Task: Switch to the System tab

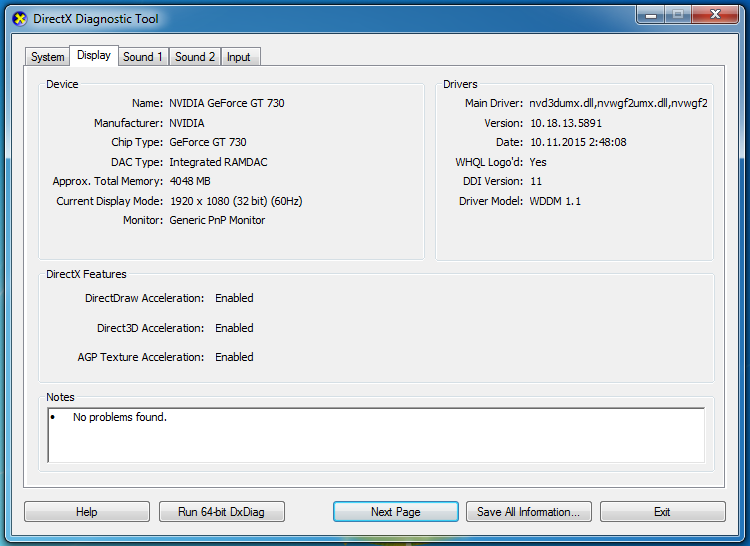Action: point(47,57)
